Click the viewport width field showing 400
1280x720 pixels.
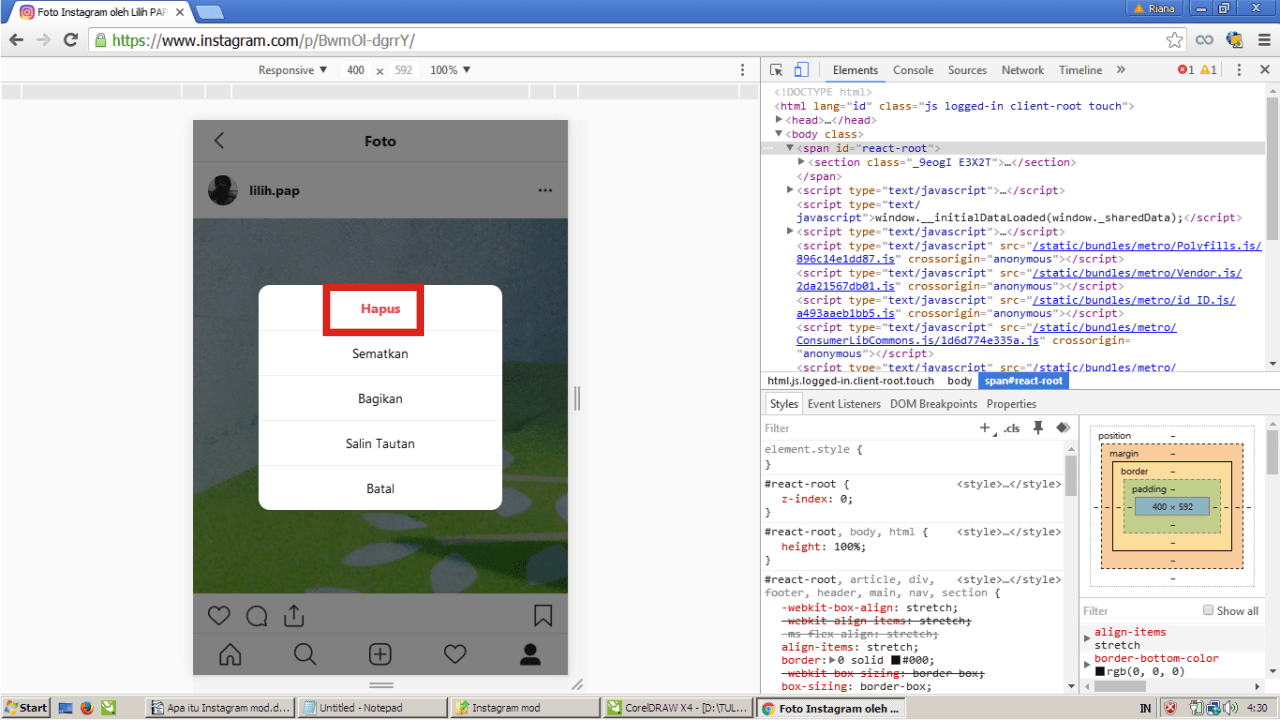pos(356,70)
